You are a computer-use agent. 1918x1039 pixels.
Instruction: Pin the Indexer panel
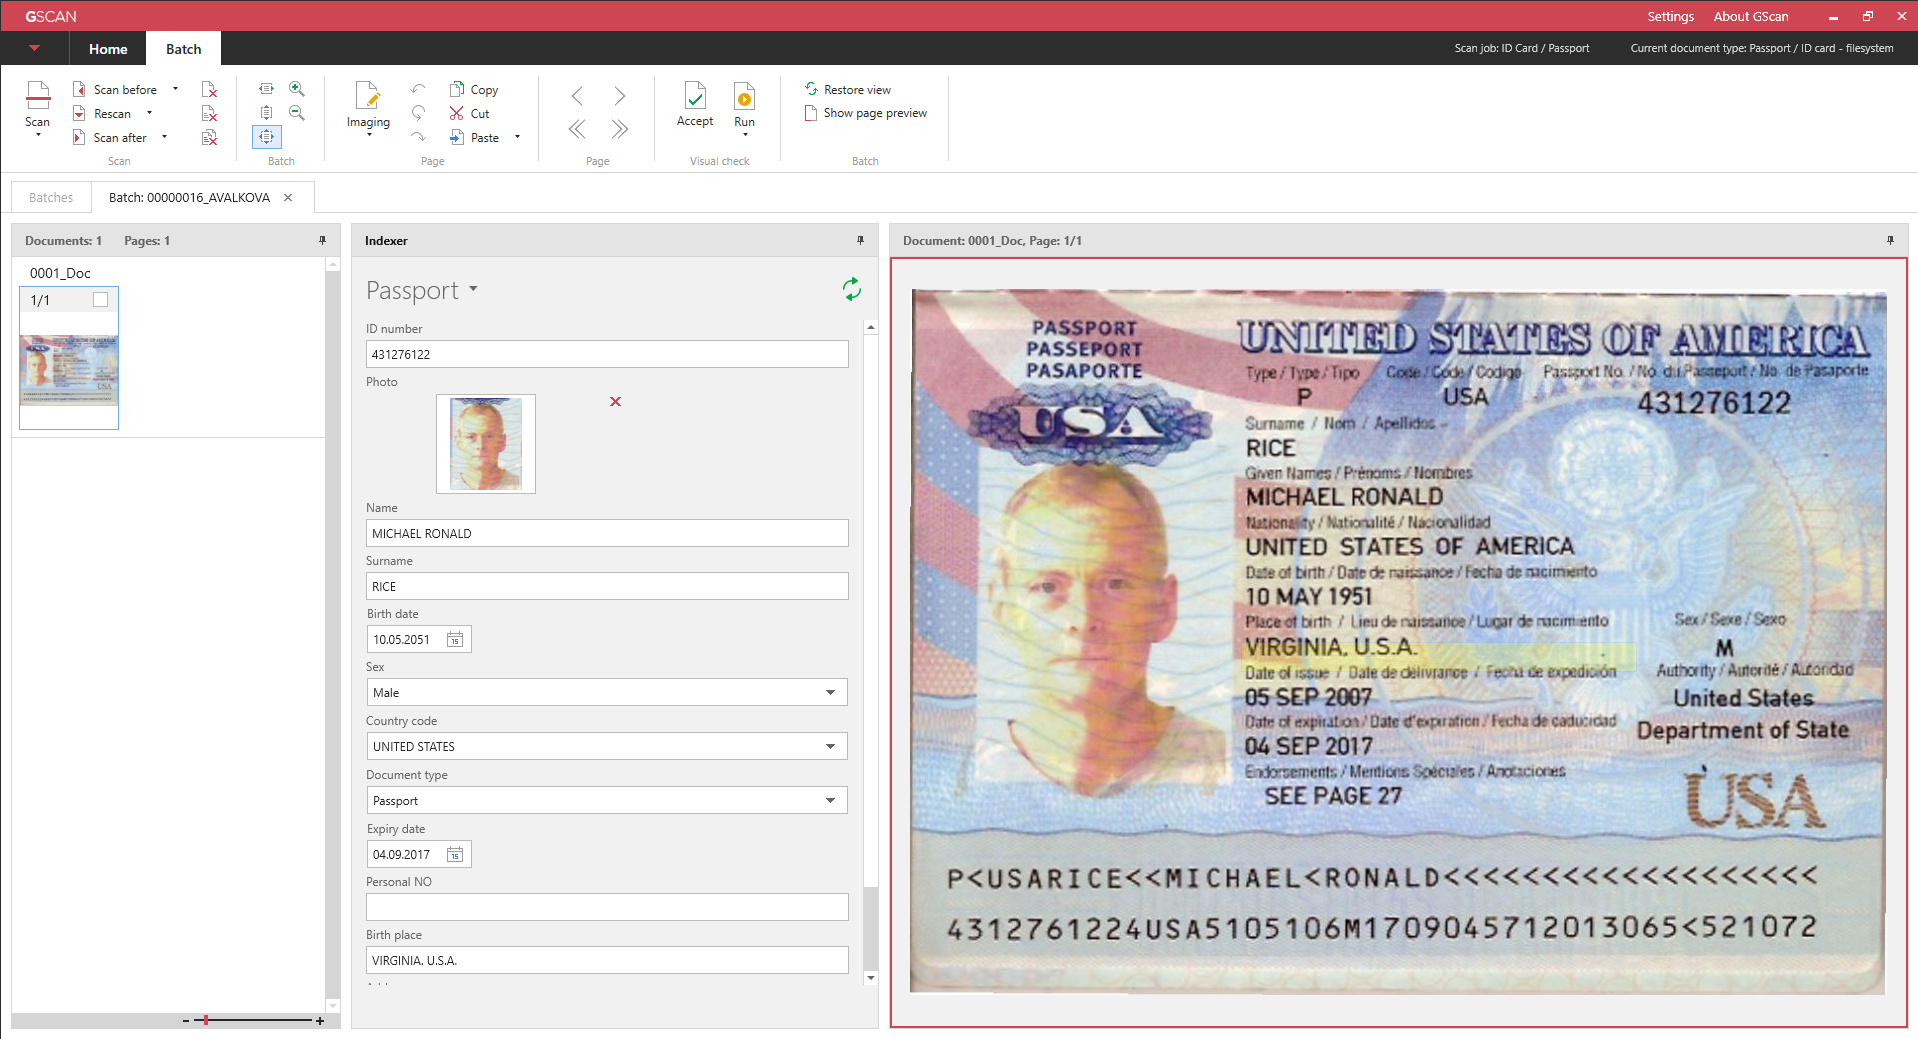tap(860, 240)
